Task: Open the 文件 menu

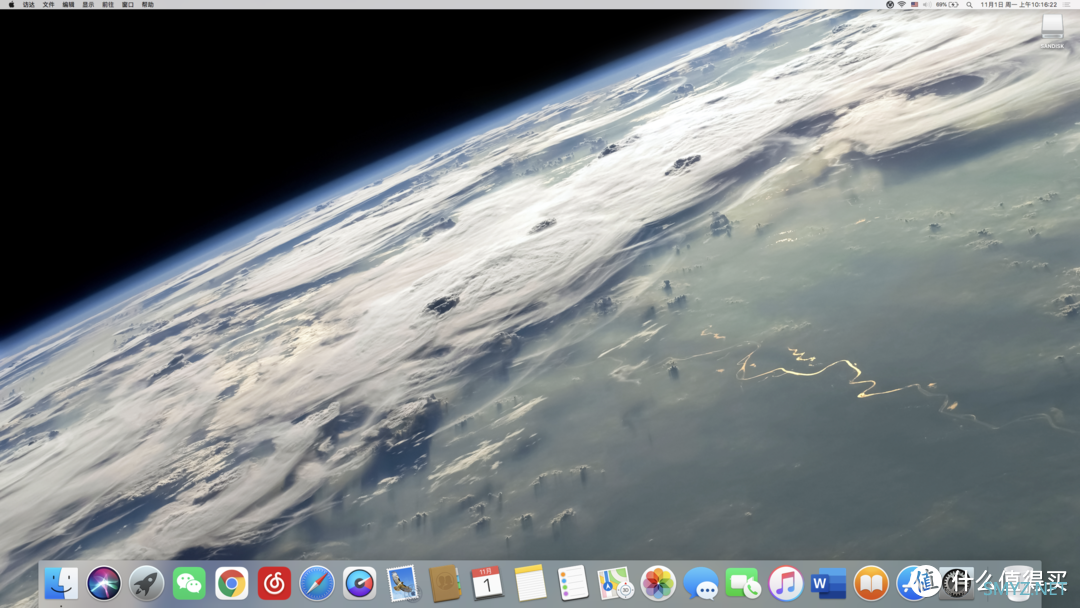Action: pyautogui.click(x=48, y=5)
